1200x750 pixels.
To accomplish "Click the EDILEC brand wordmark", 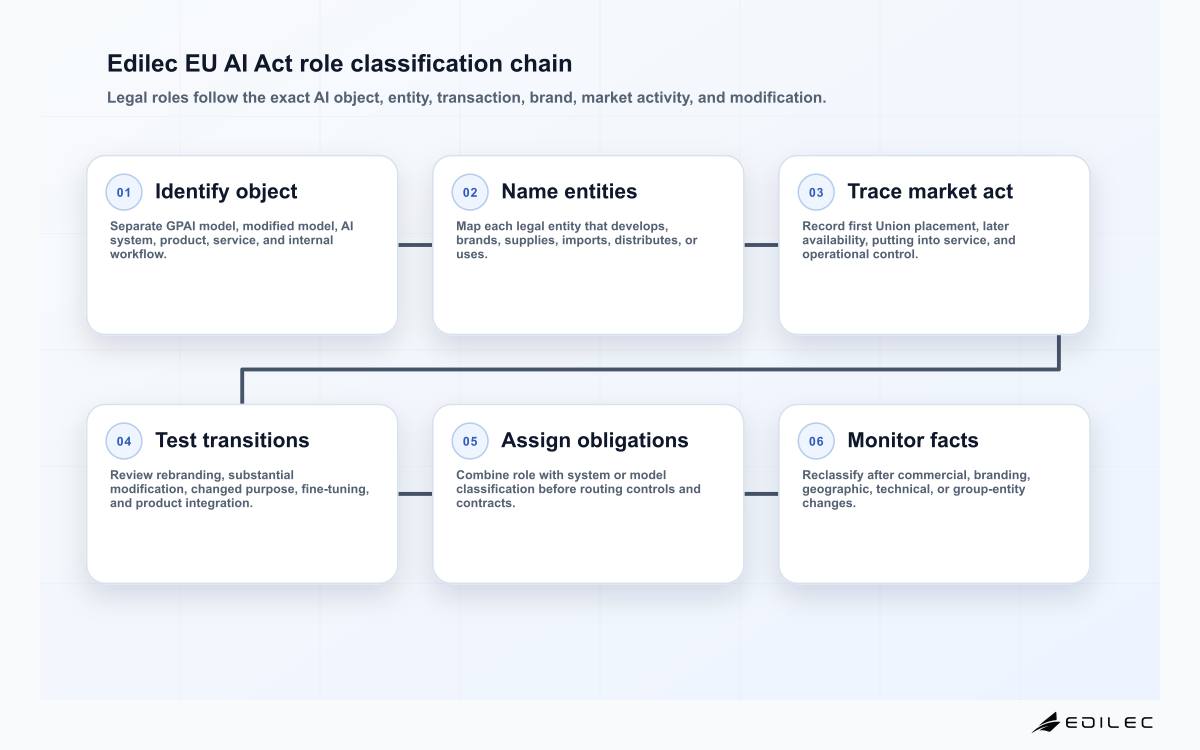I will (1109, 722).
